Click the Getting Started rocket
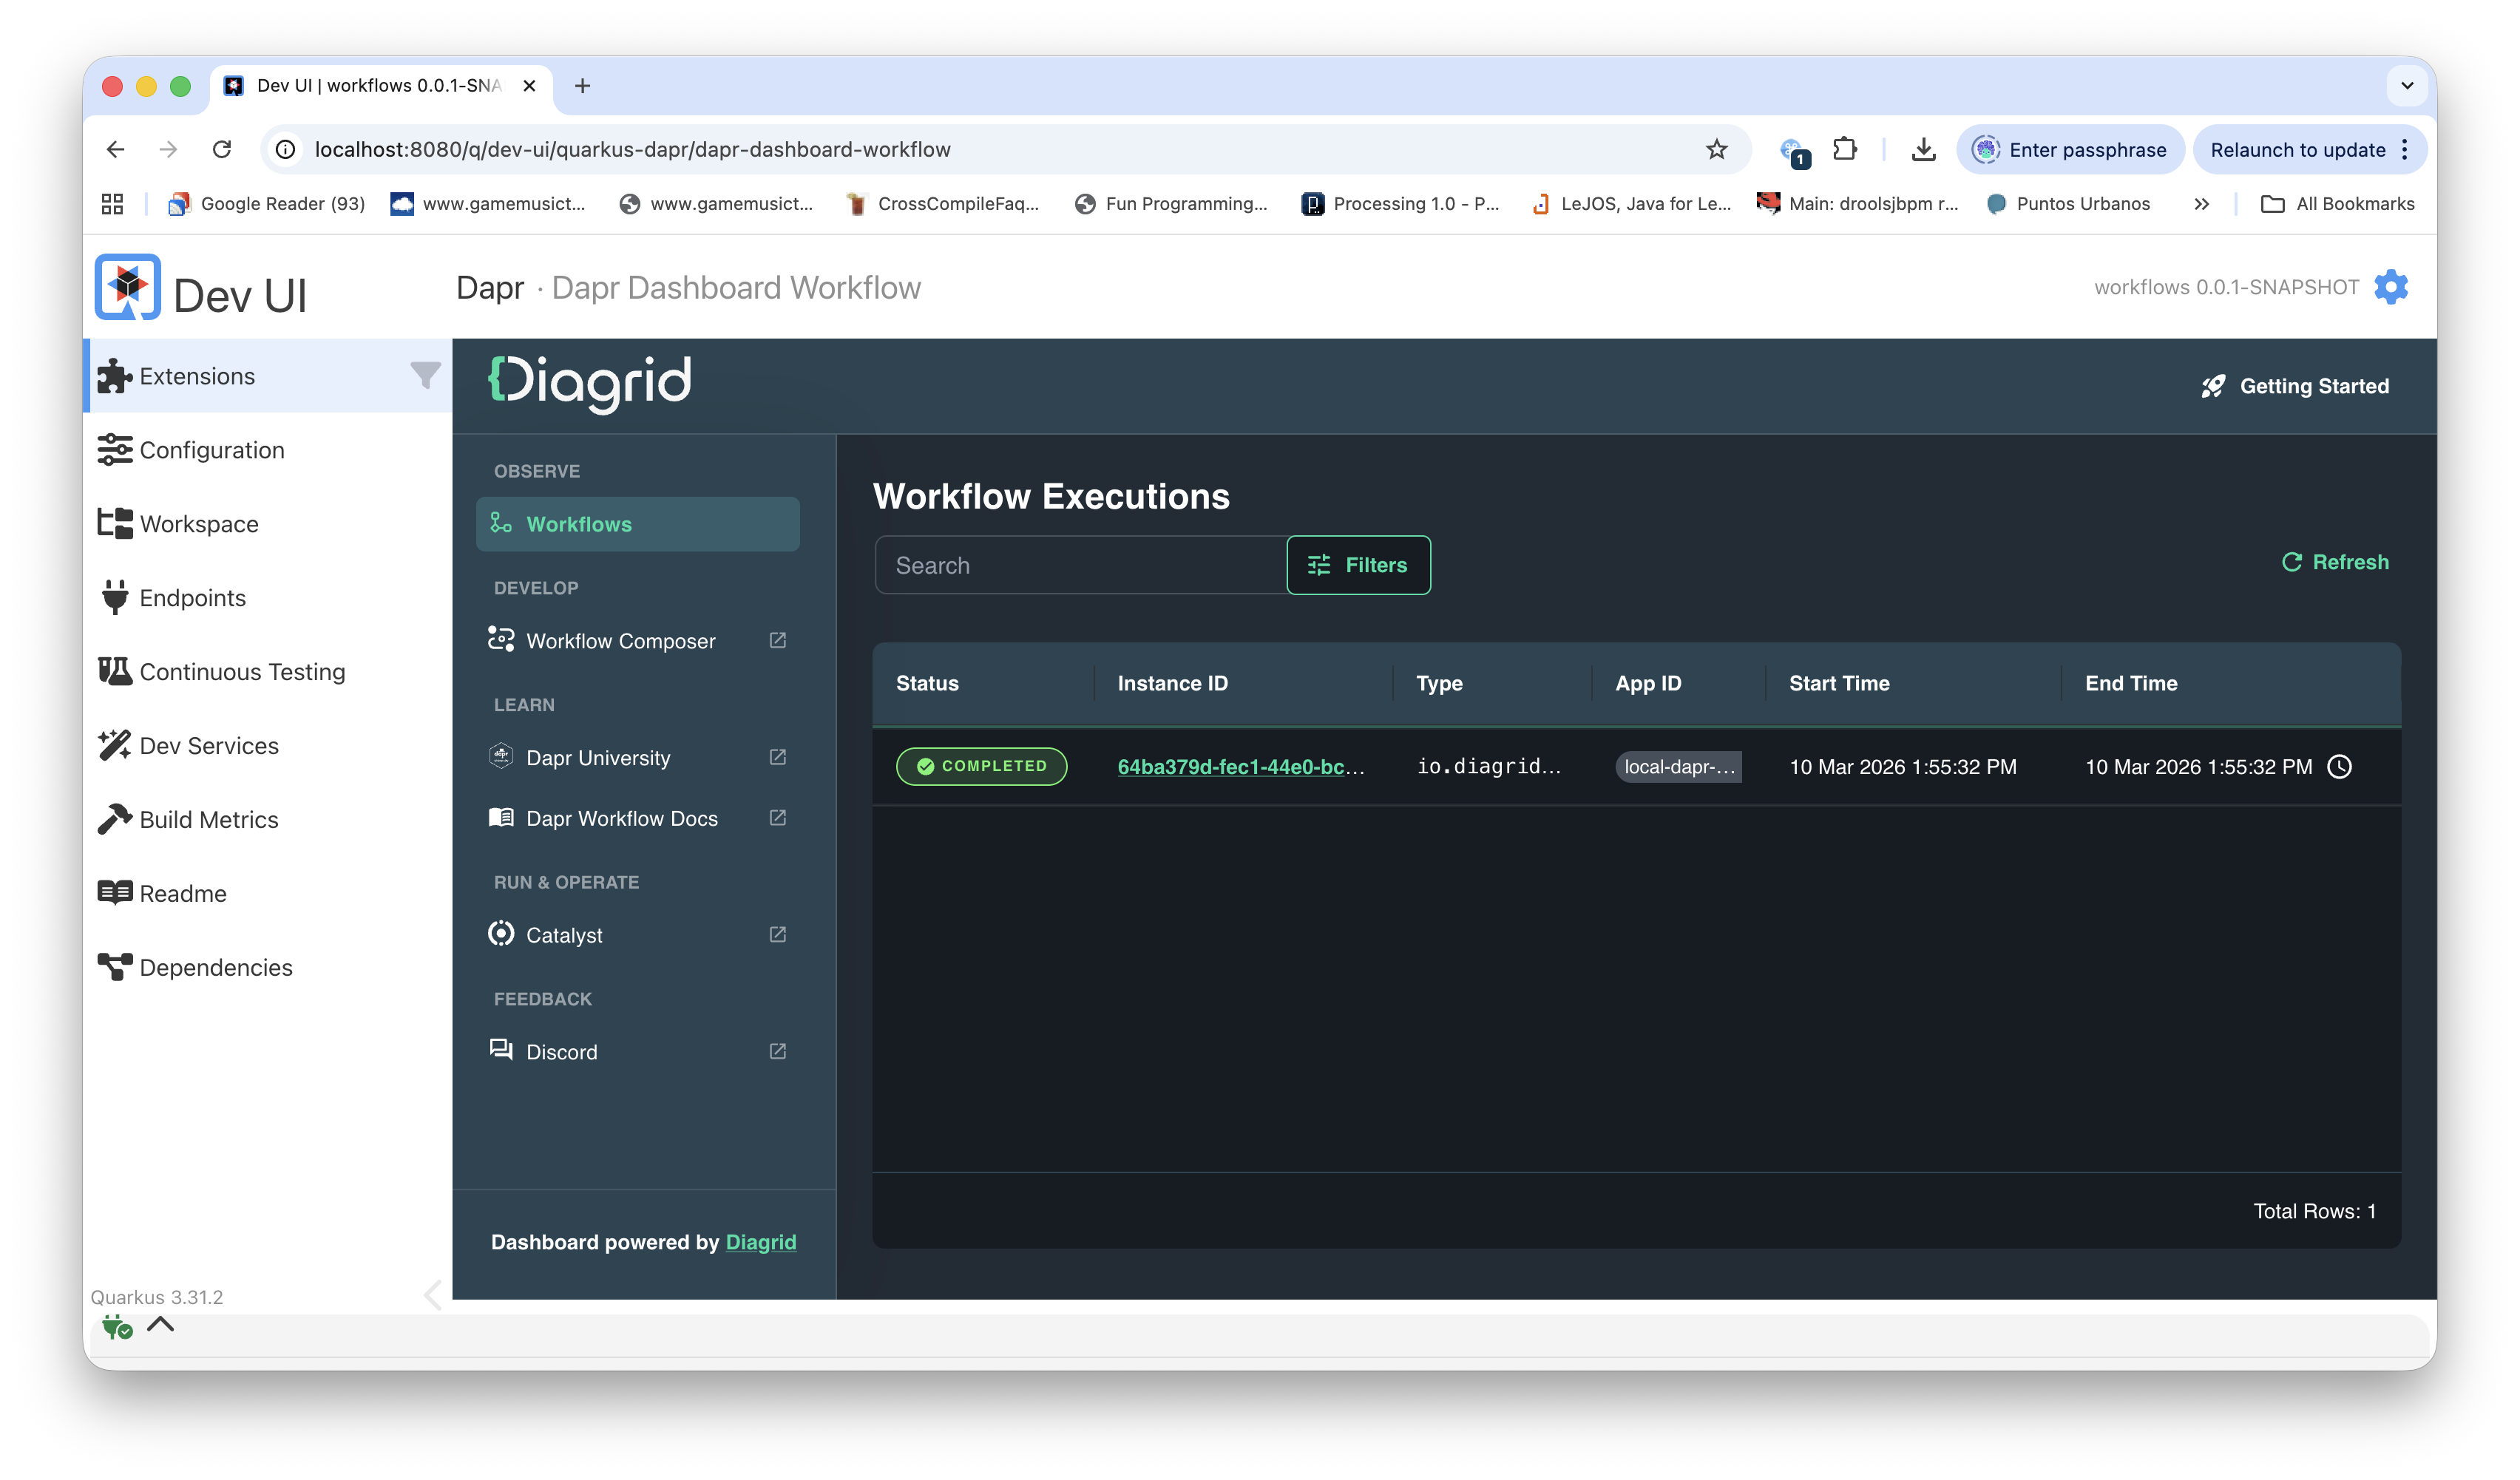2520x1480 pixels. tap(2213, 386)
